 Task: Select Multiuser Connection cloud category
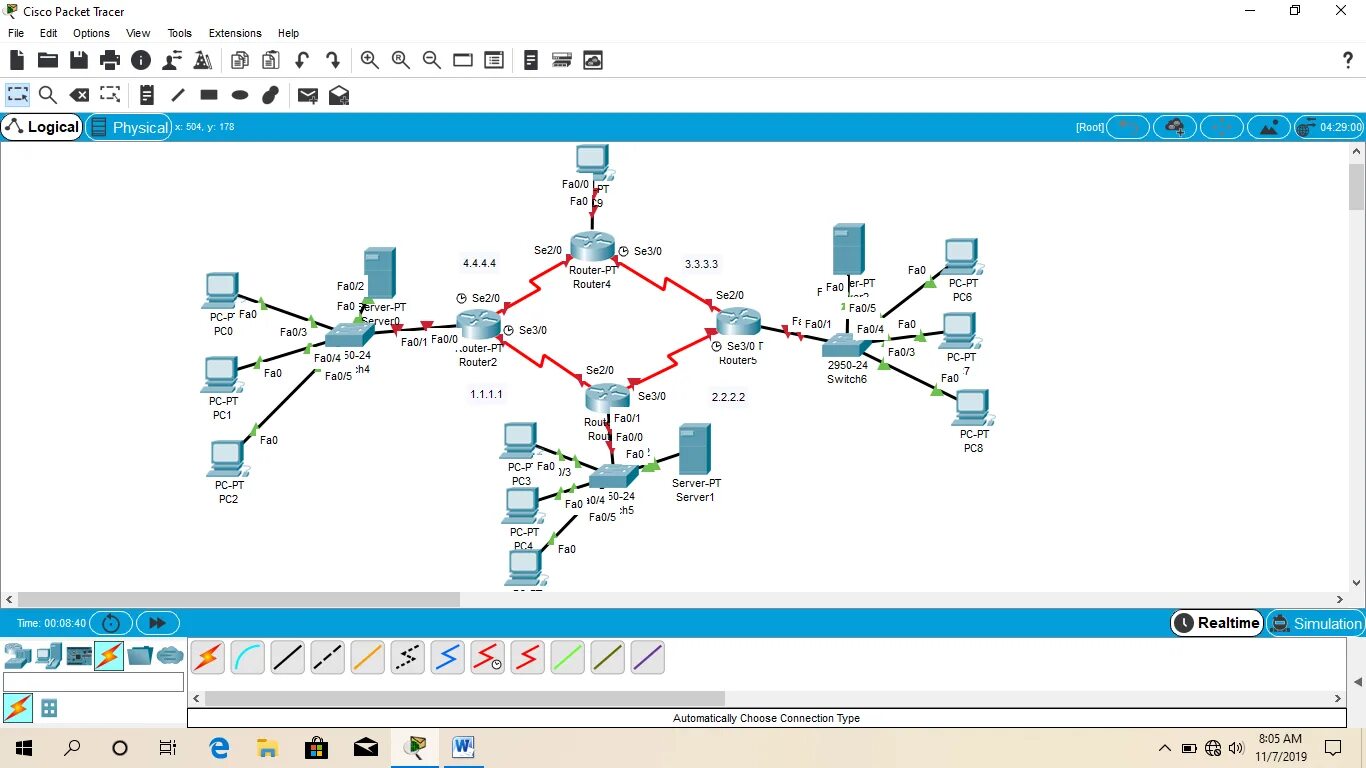click(x=170, y=656)
